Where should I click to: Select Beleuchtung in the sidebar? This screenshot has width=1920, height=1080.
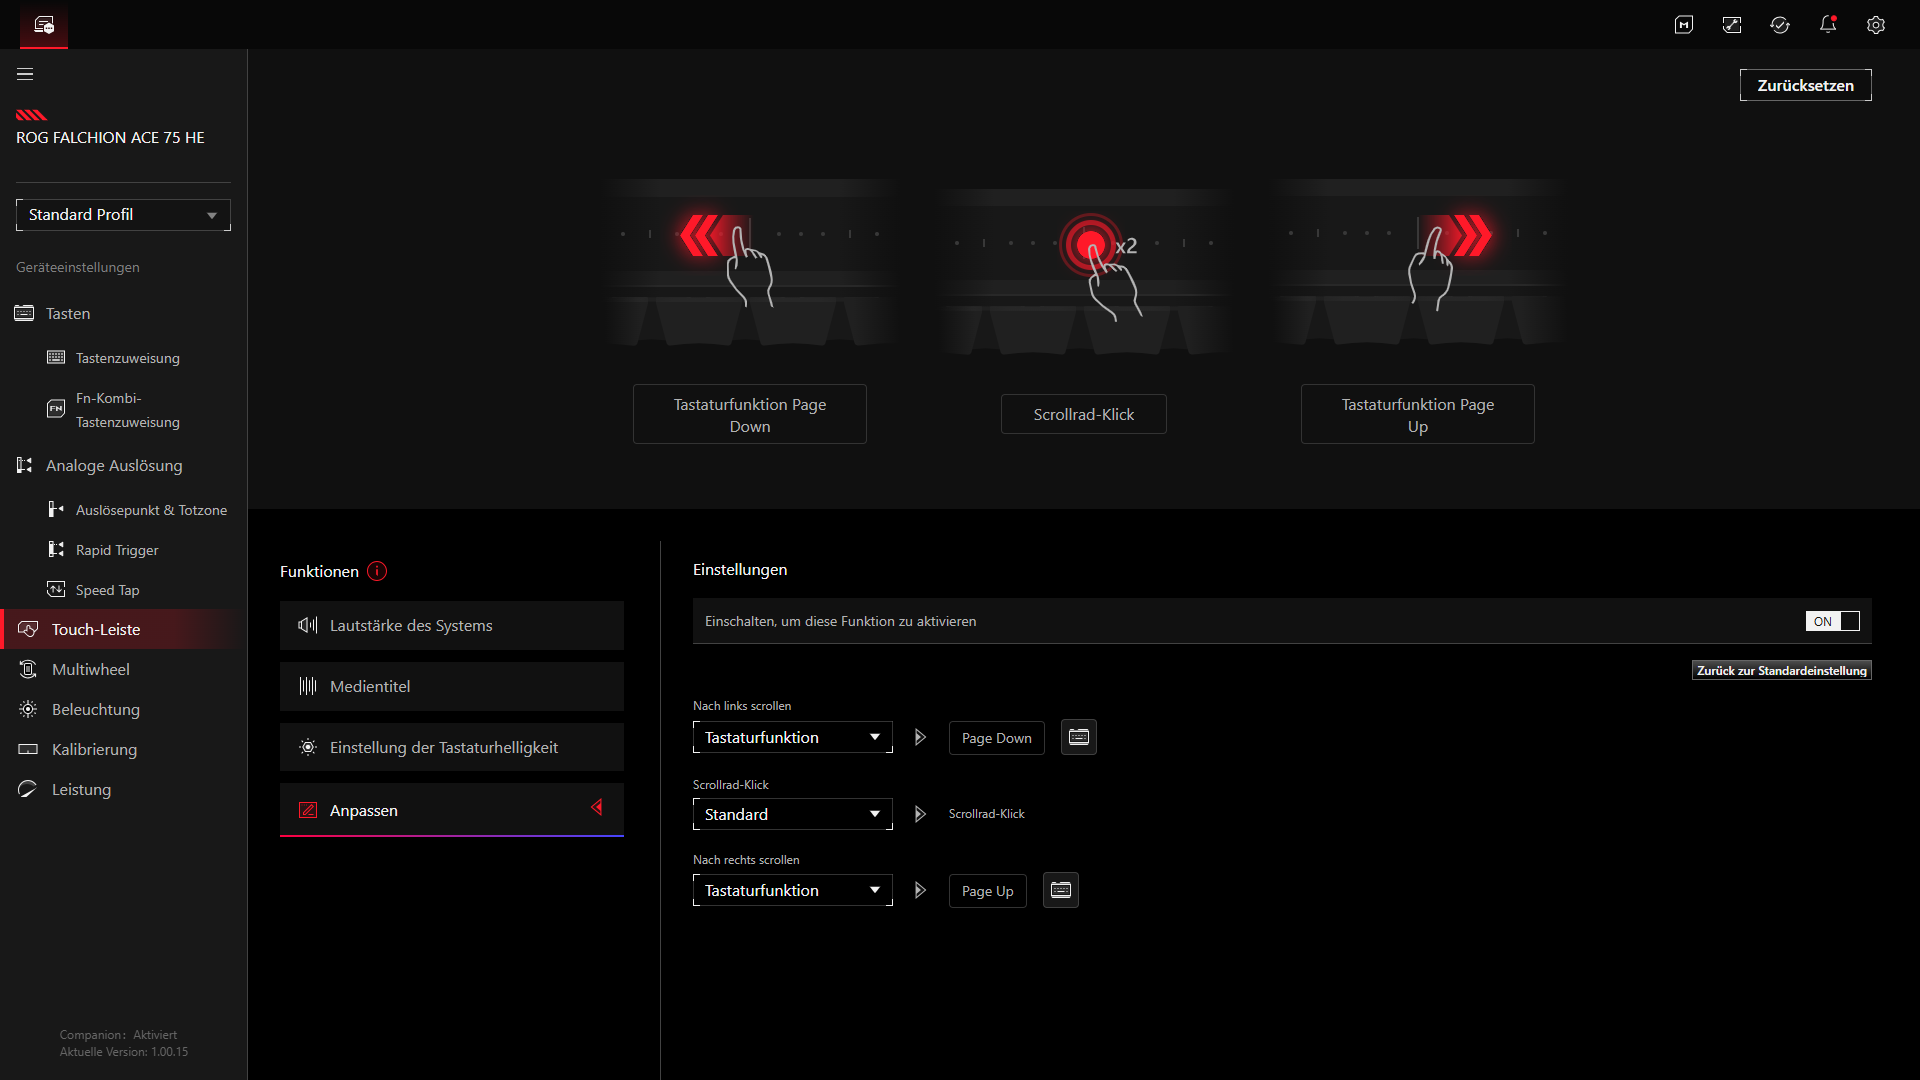(x=96, y=709)
